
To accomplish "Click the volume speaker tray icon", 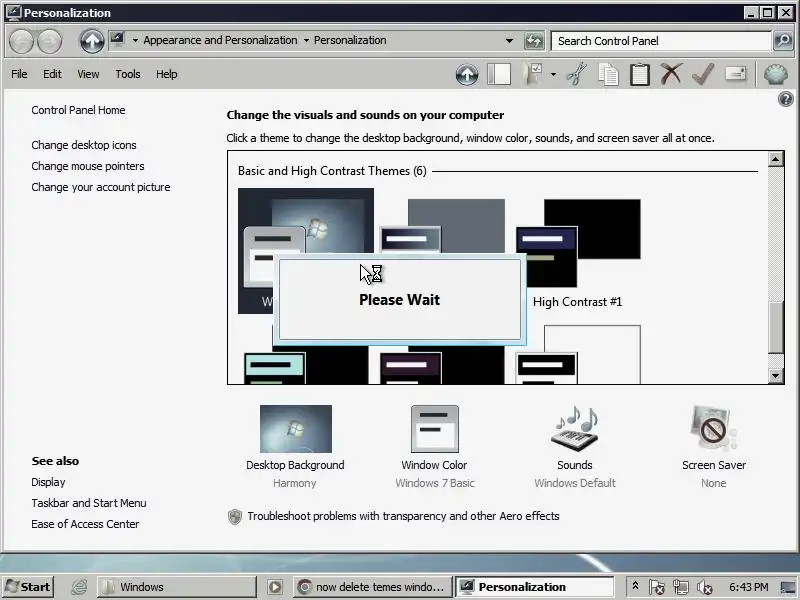I will point(704,588).
